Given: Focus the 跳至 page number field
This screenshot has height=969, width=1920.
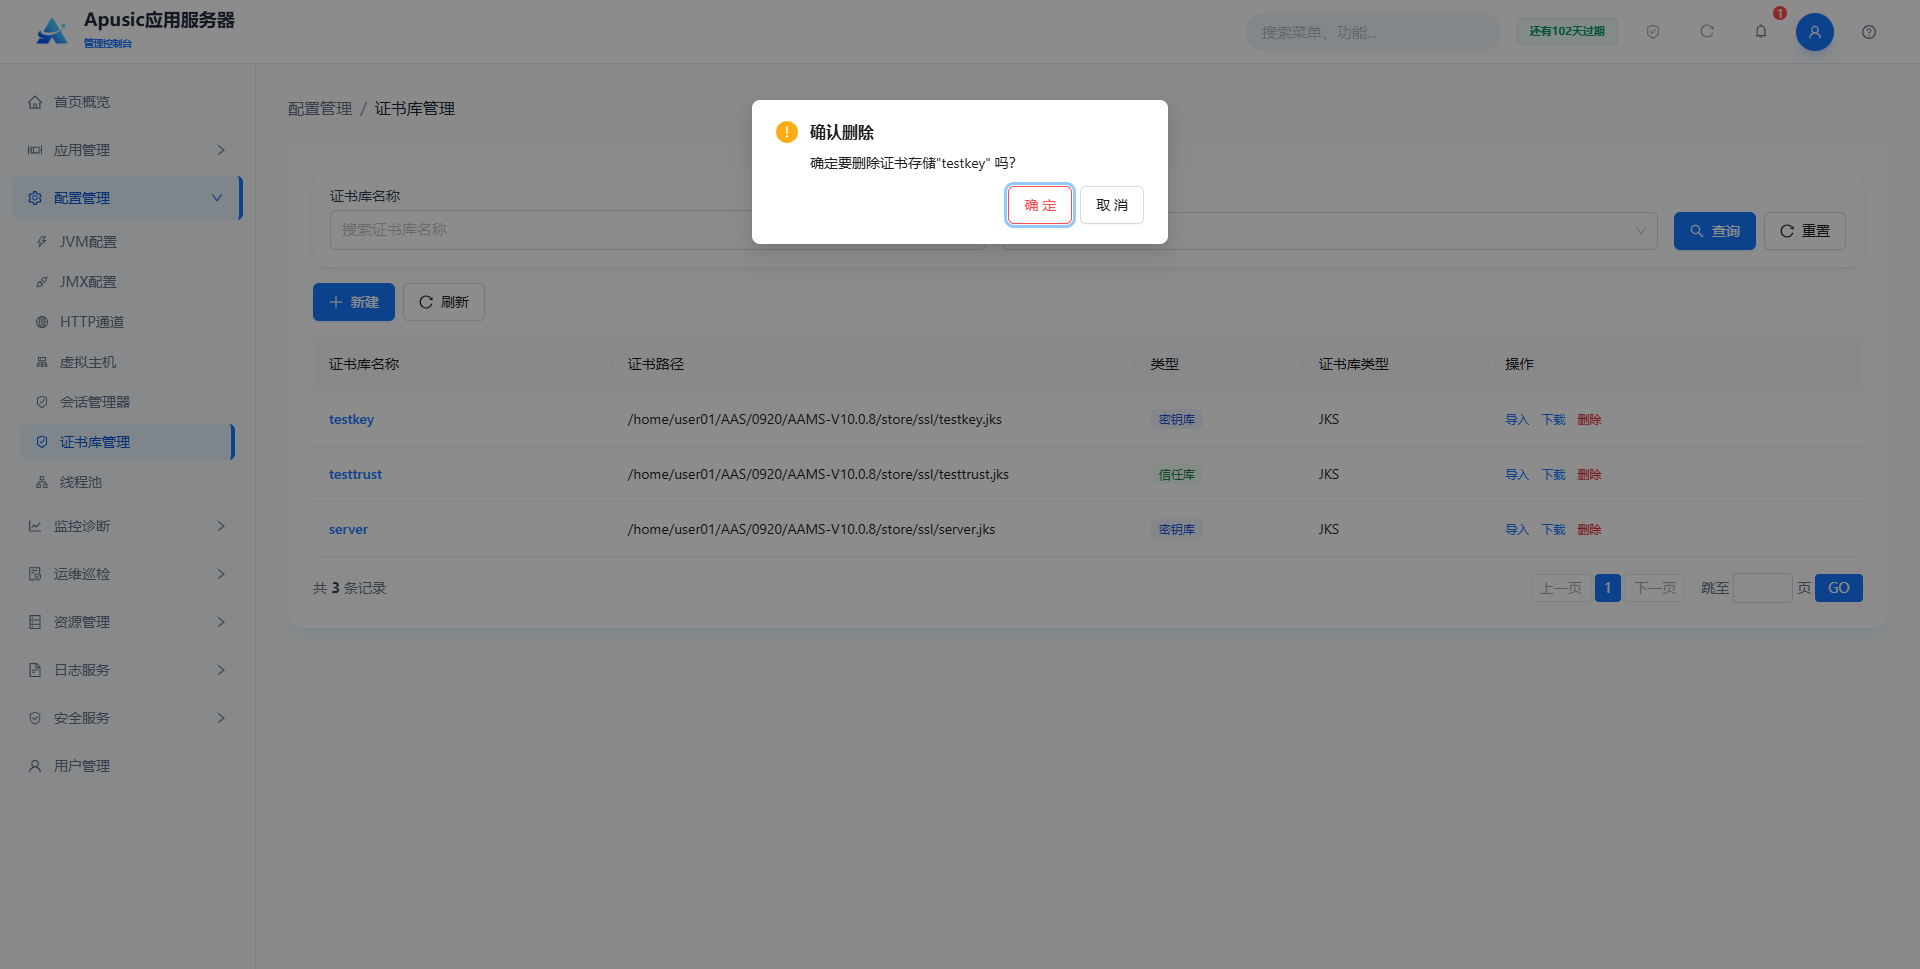Looking at the screenshot, I should point(1762,588).
